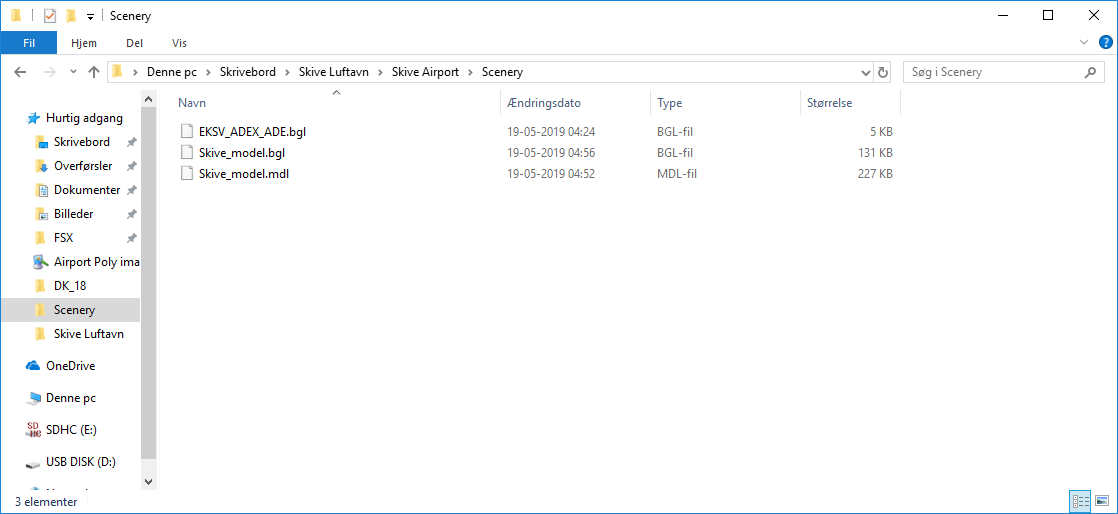Open recent locations dropdown arrow
The image size is (1118, 514).
[x=73, y=72]
